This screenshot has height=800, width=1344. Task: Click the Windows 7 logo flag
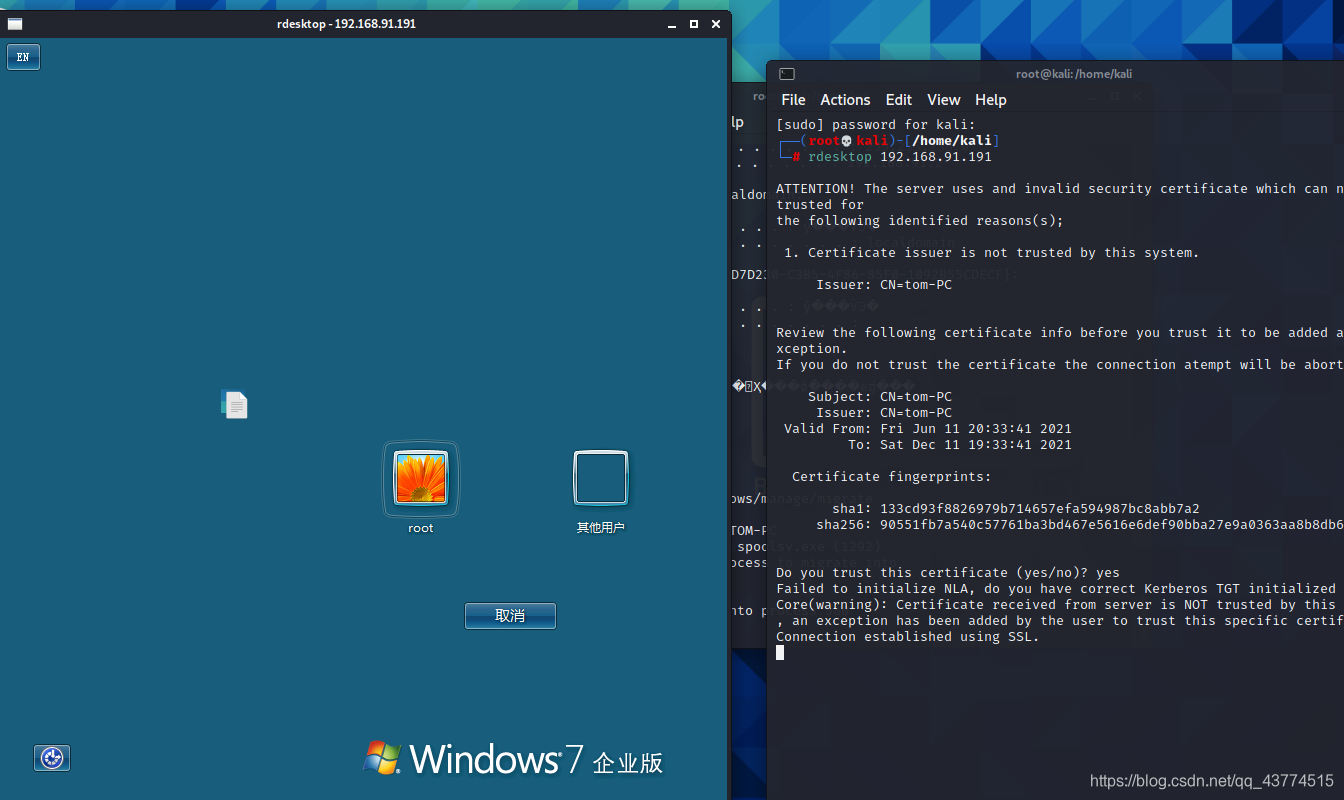point(382,758)
